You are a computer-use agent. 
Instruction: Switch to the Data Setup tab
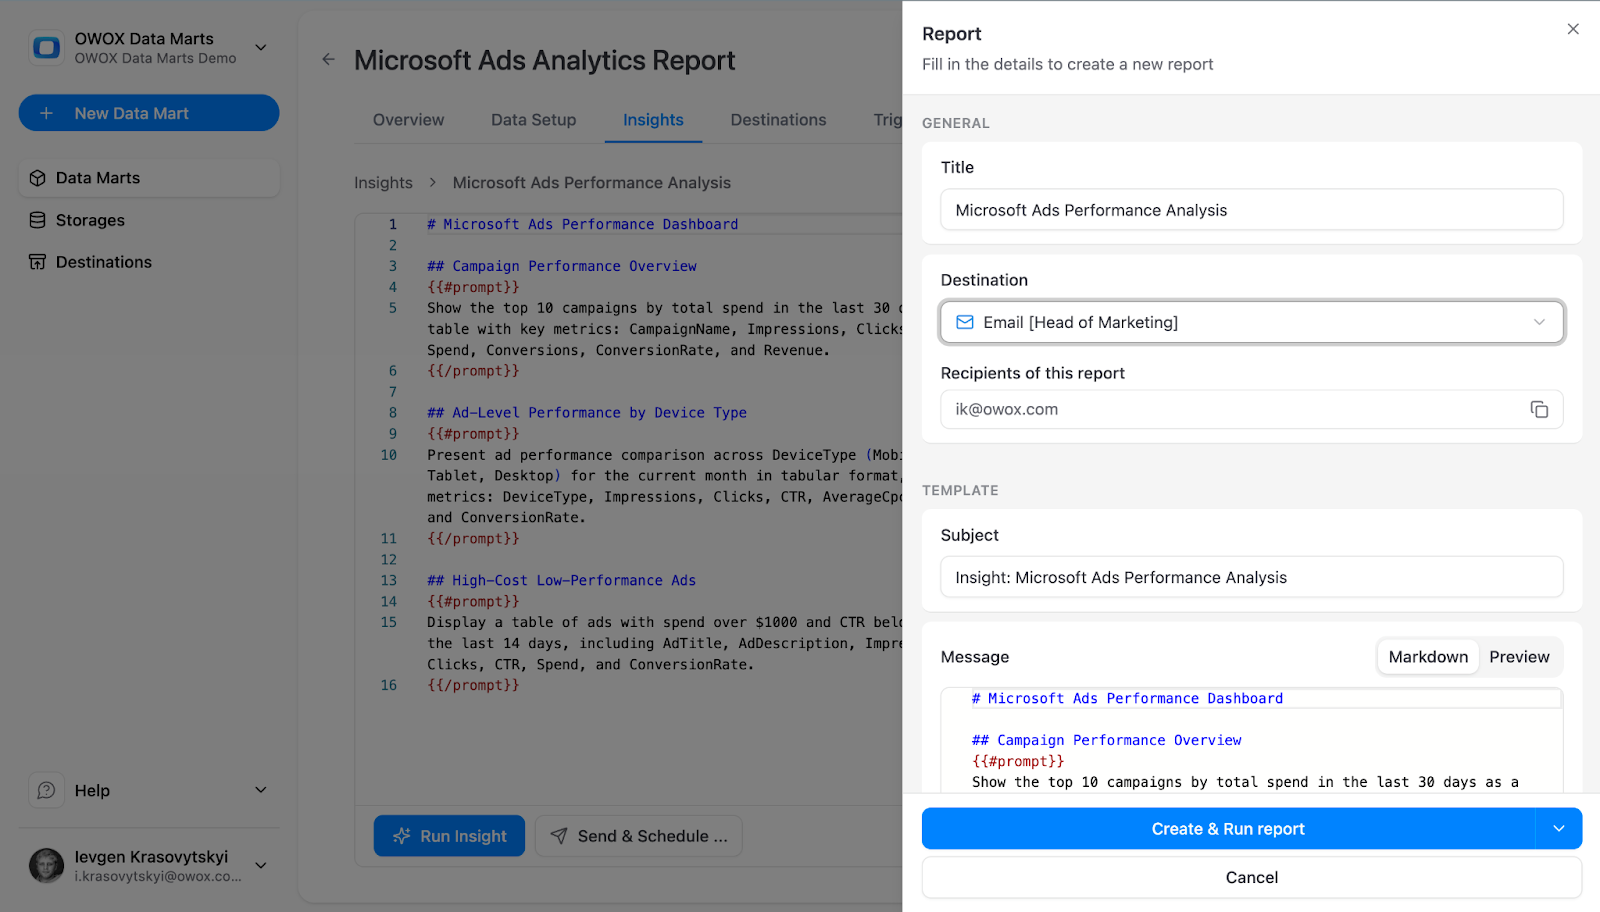point(533,119)
